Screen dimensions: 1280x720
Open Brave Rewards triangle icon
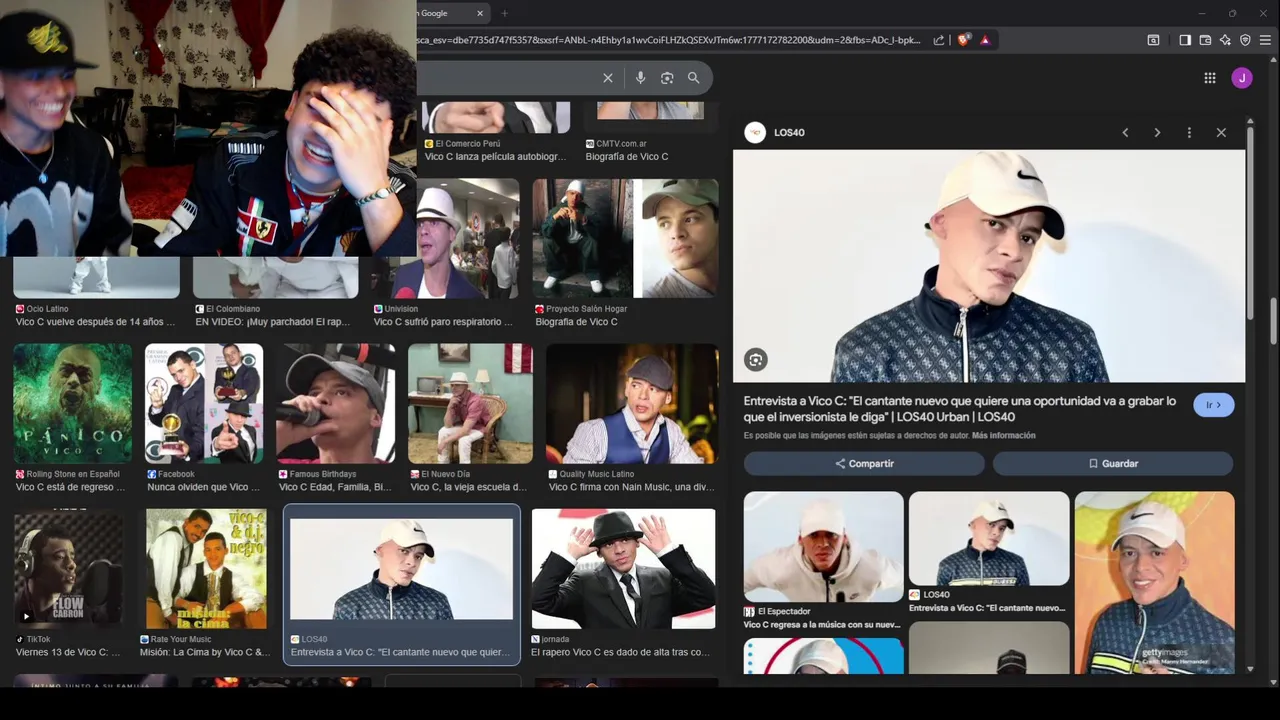pos(985,40)
